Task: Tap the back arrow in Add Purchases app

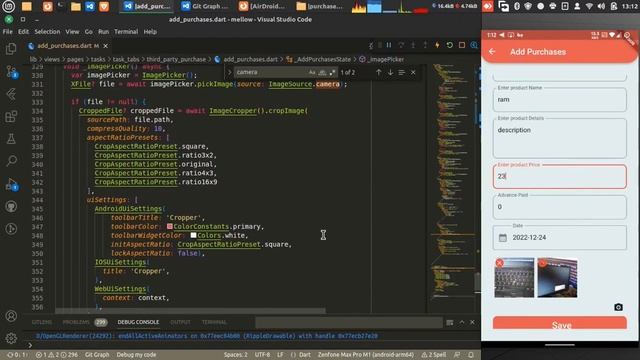Action: pos(492,51)
